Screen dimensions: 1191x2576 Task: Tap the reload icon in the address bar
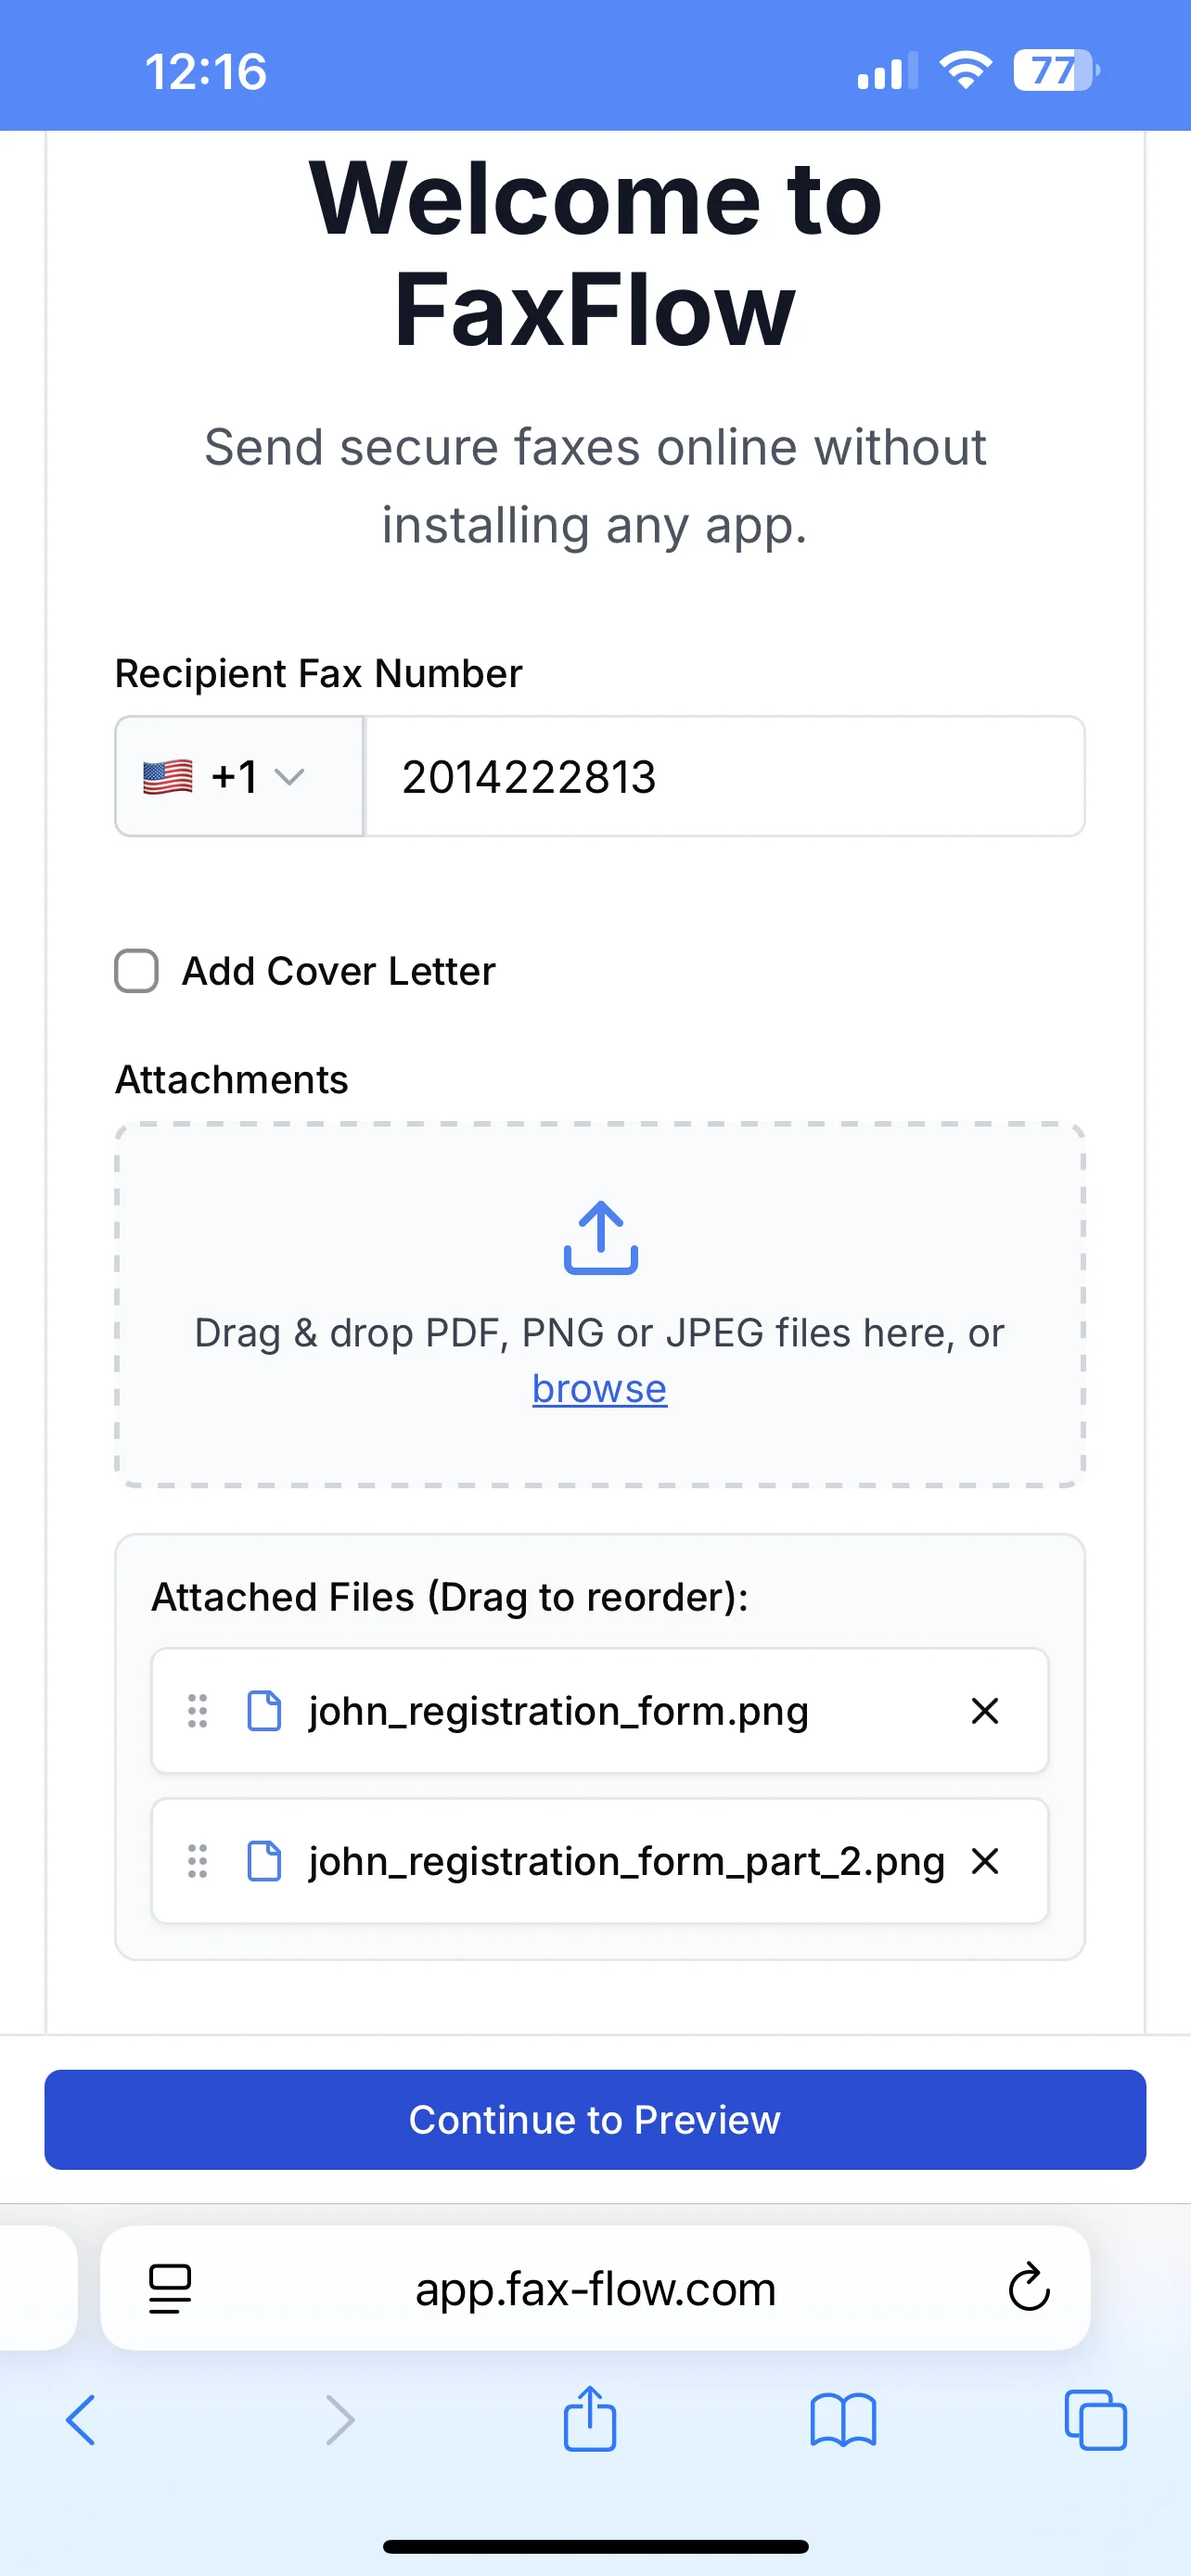pyautogui.click(x=1028, y=2289)
